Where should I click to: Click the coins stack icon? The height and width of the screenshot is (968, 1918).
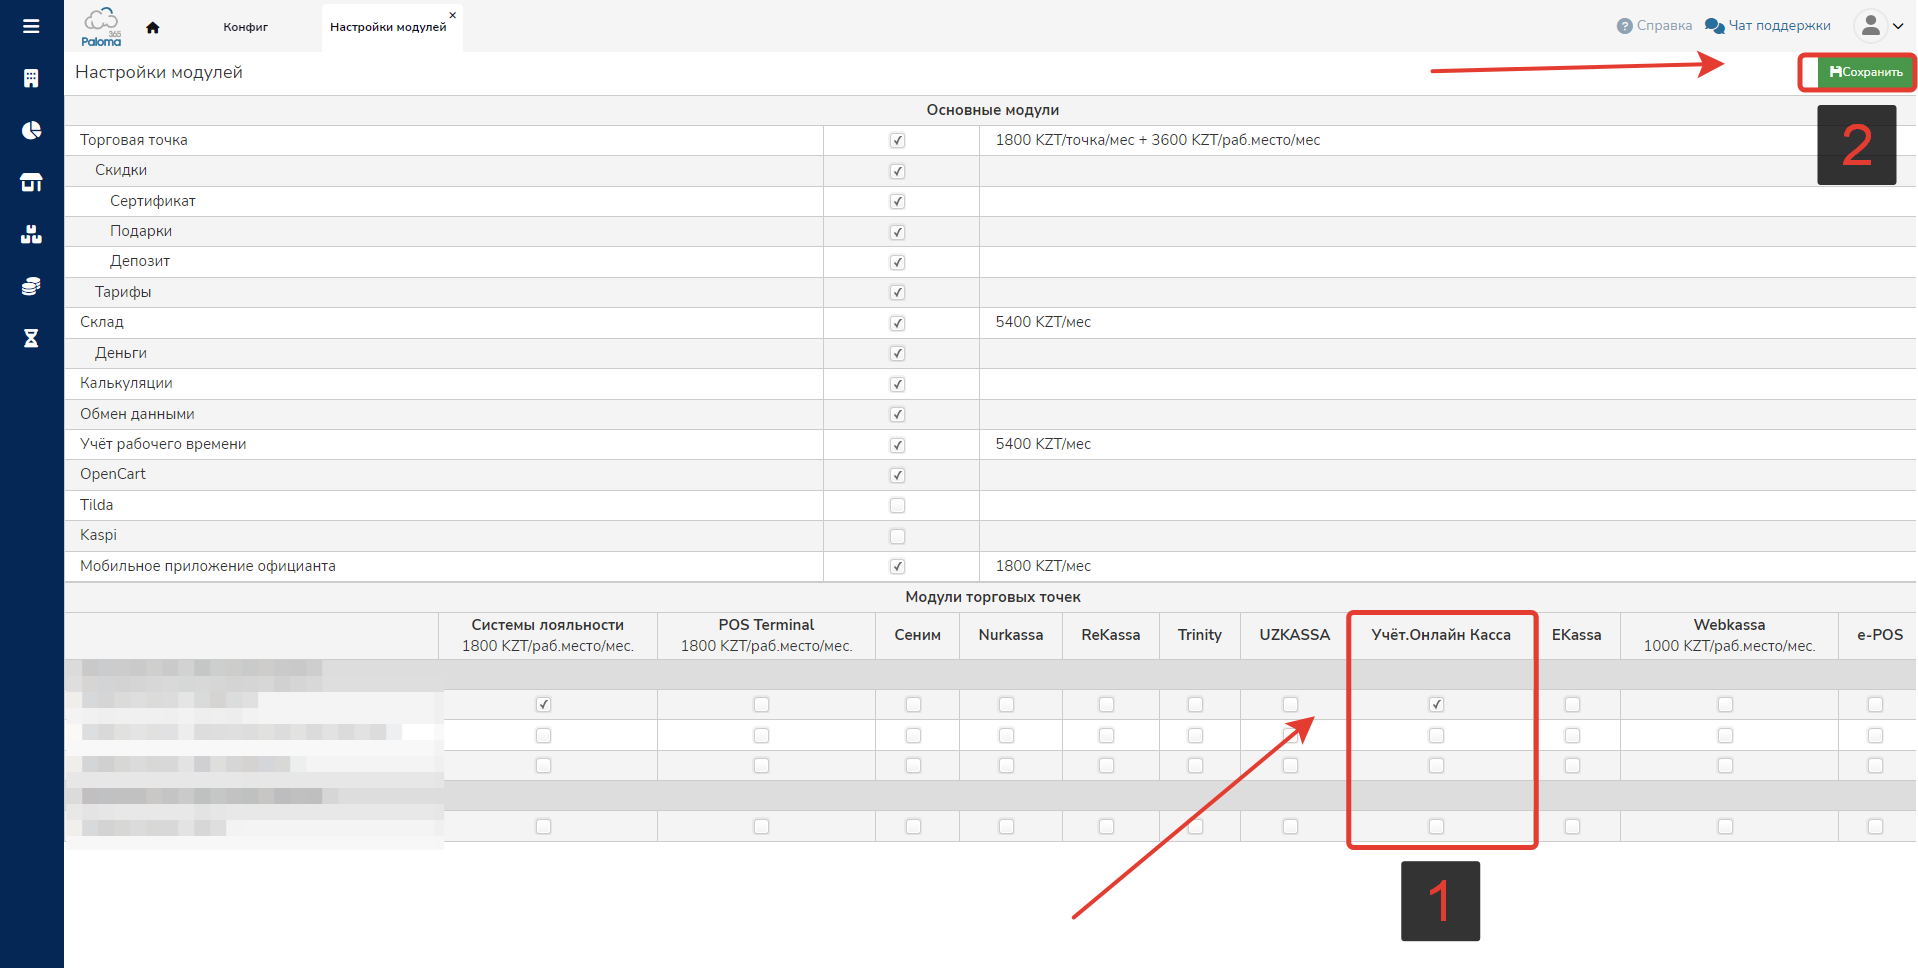click(31, 287)
